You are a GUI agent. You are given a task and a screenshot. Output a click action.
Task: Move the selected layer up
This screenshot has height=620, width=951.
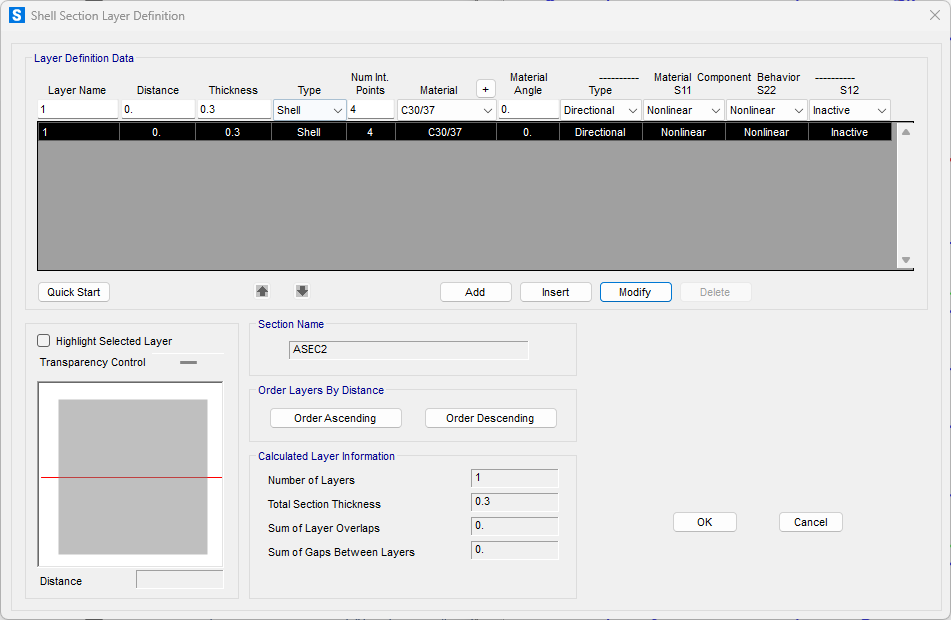pos(262,291)
